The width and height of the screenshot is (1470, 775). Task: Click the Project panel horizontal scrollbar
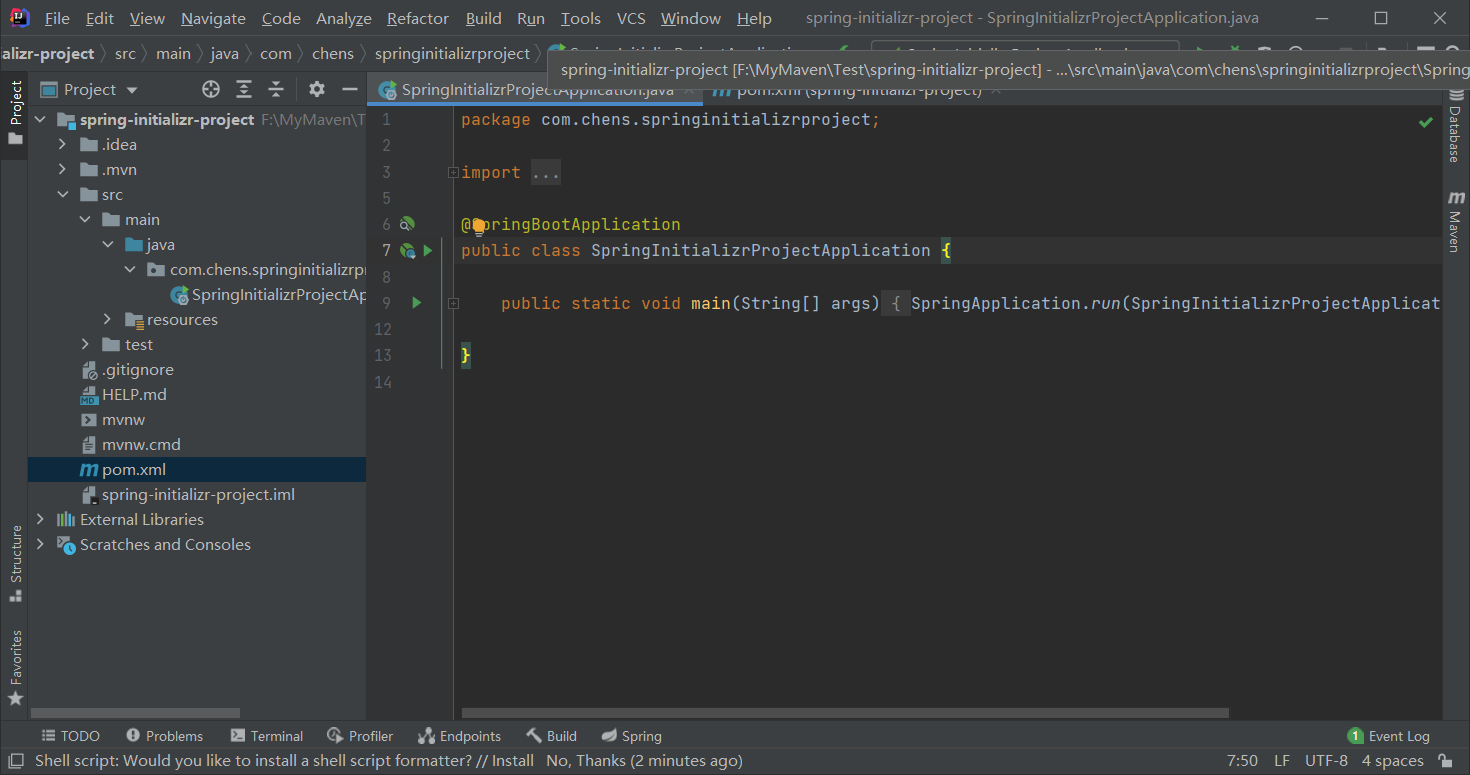pyautogui.click(x=135, y=713)
